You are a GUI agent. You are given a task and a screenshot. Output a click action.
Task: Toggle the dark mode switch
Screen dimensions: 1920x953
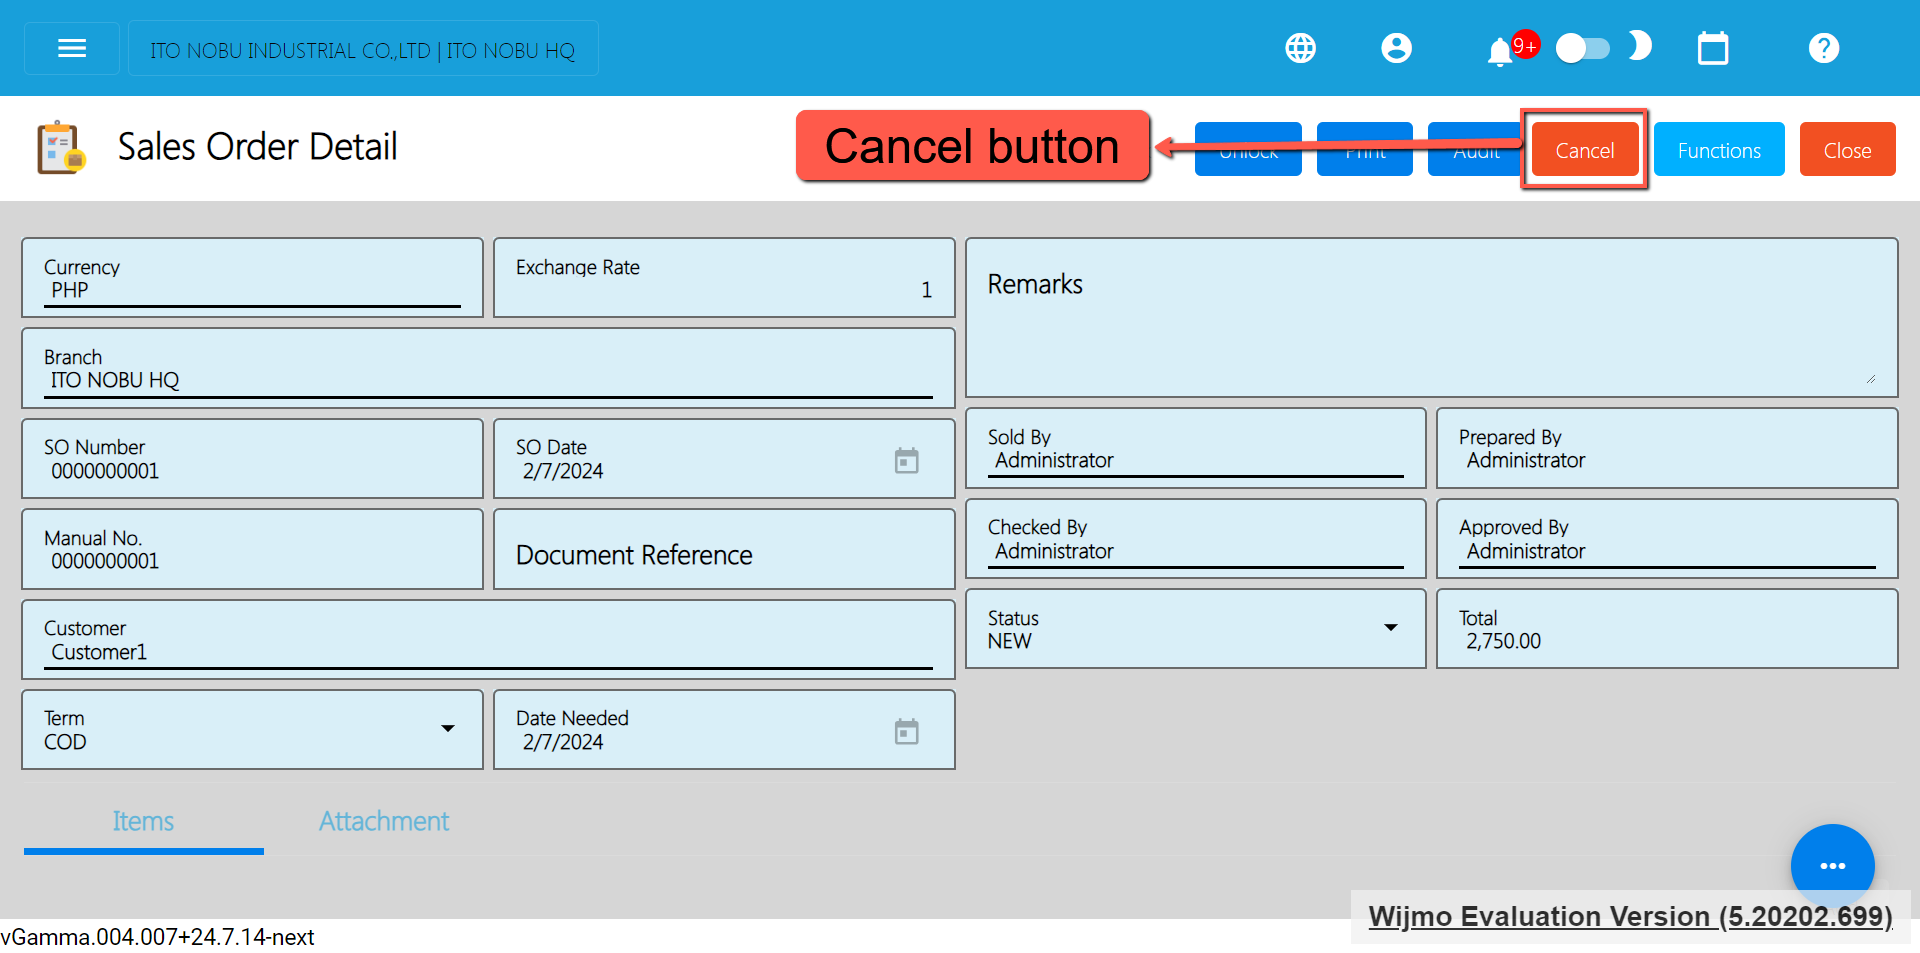pyautogui.click(x=1583, y=48)
